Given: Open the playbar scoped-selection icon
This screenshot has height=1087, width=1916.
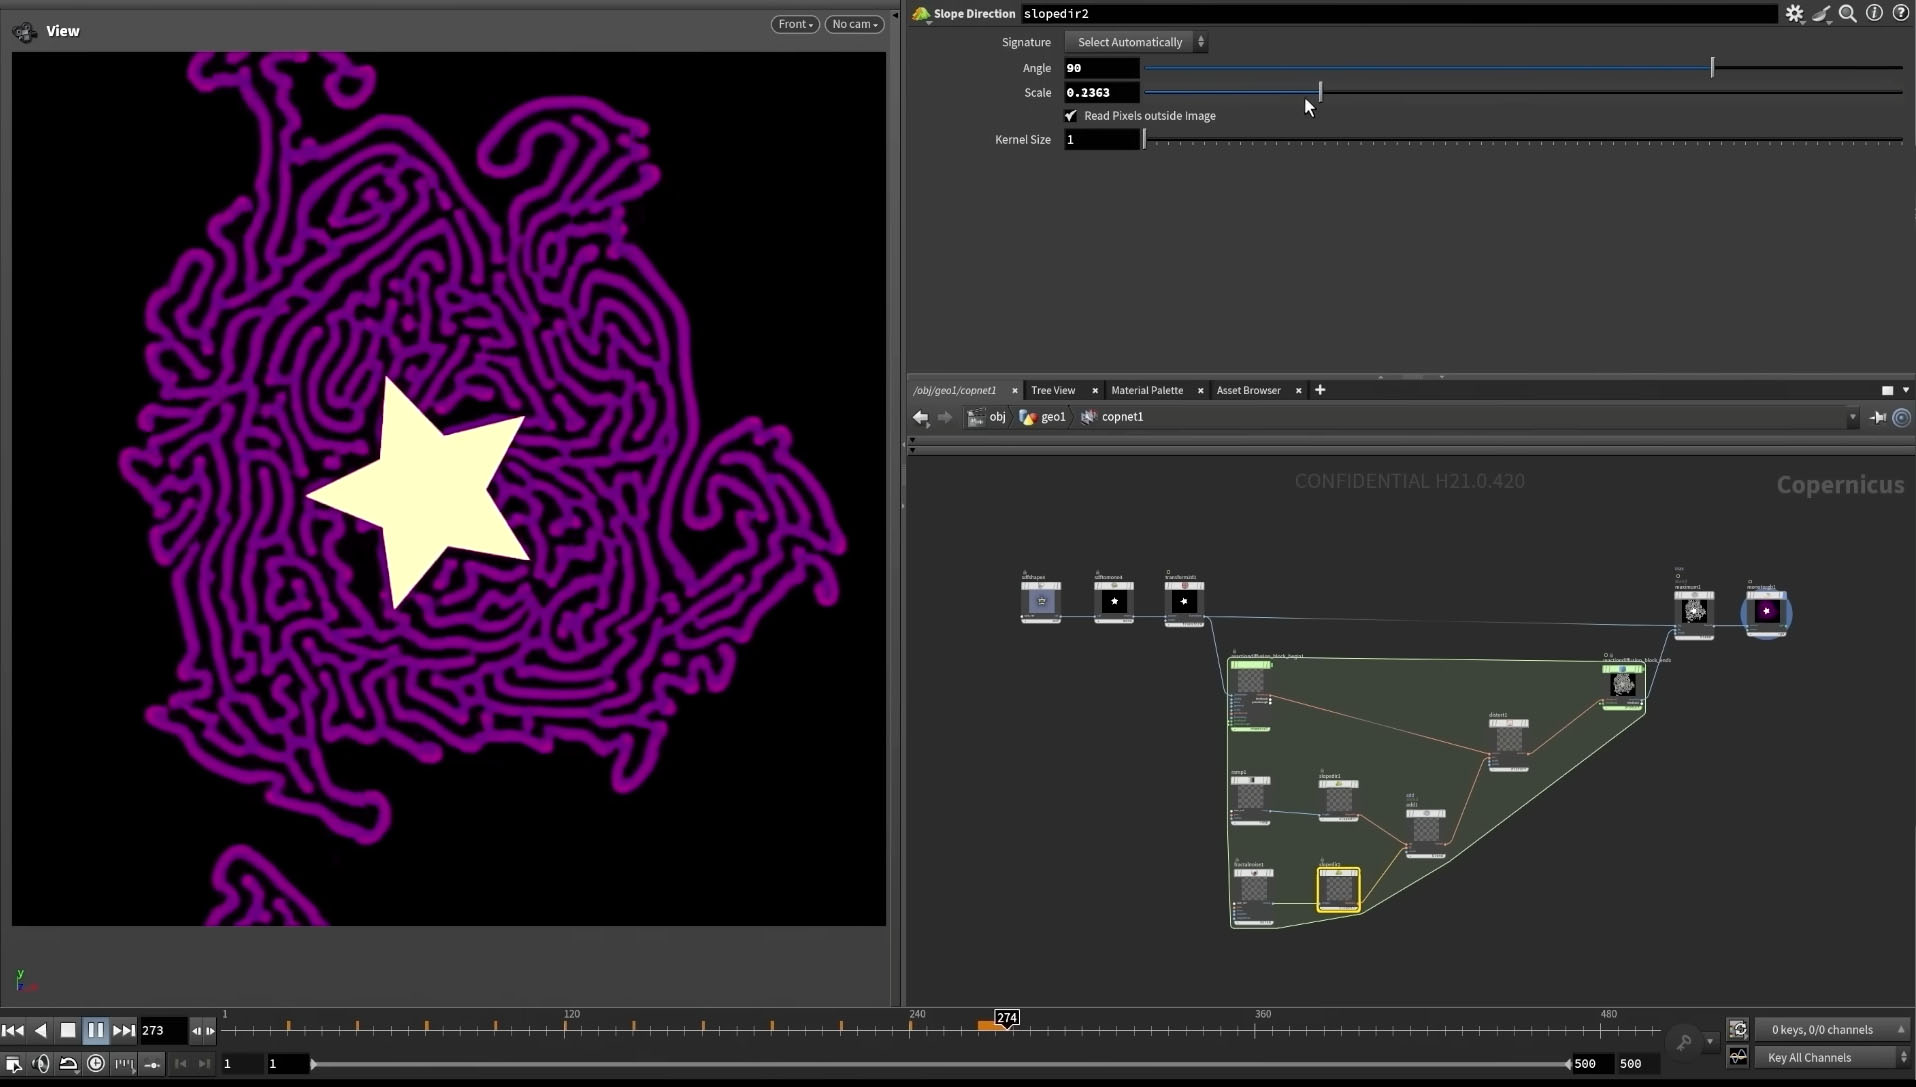Looking at the screenshot, I should [x=14, y=1064].
